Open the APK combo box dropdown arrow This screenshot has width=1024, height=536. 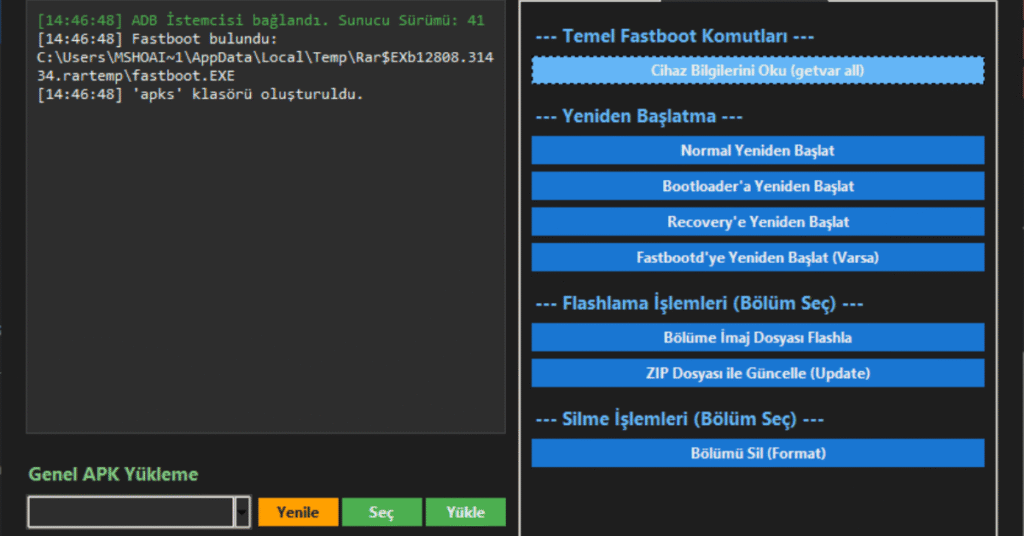[x=242, y=512]
